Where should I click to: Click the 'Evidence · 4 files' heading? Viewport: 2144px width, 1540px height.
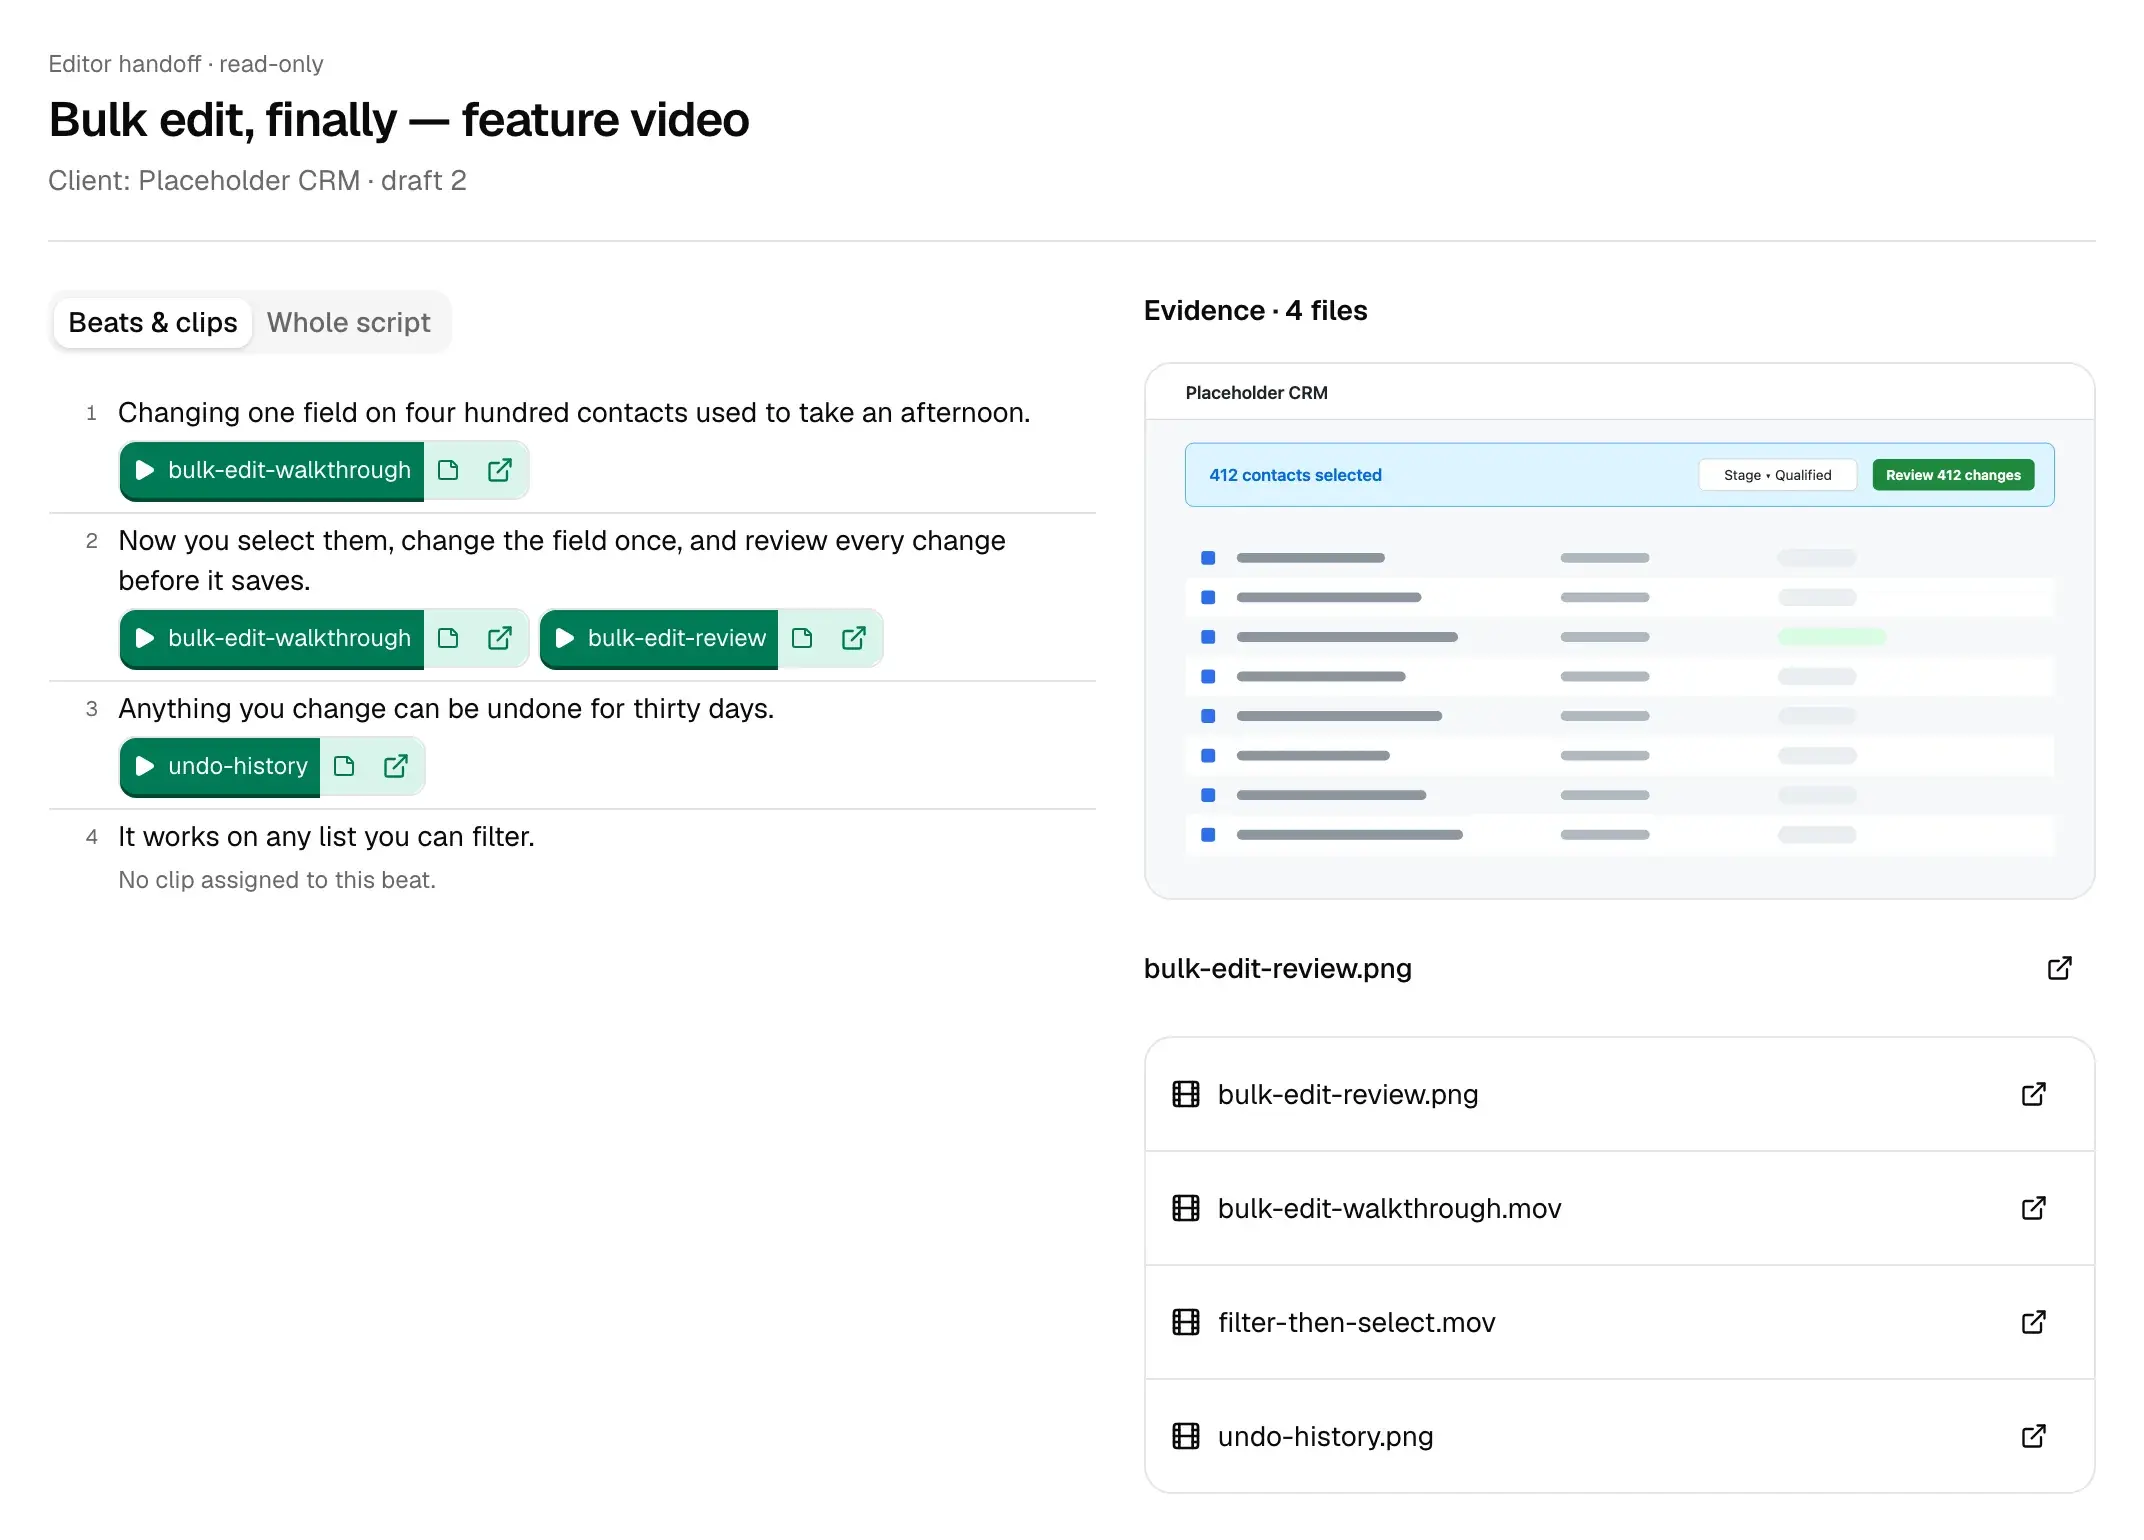(1255, 311)
